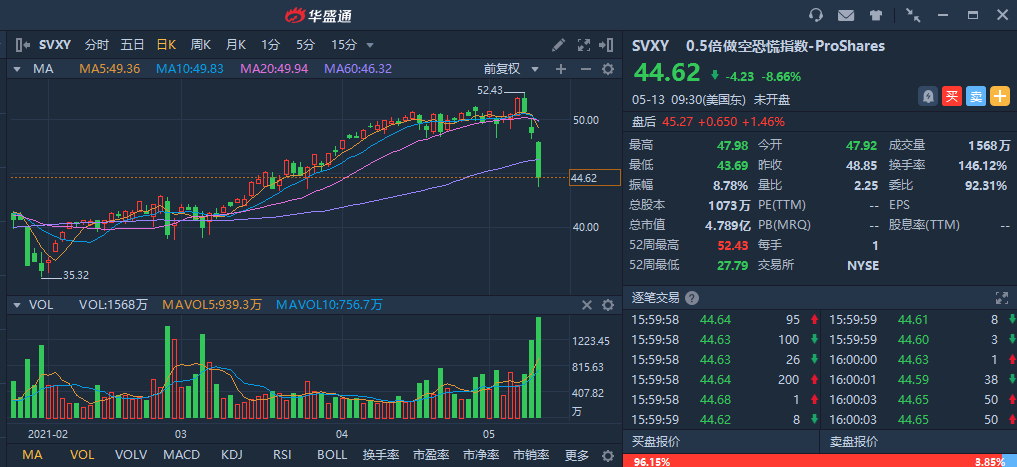Click the 44.62 current price tag on the price axis
Image resolution: width=1017 pixels, height=467 pixels.
click(x=595, y=178)
